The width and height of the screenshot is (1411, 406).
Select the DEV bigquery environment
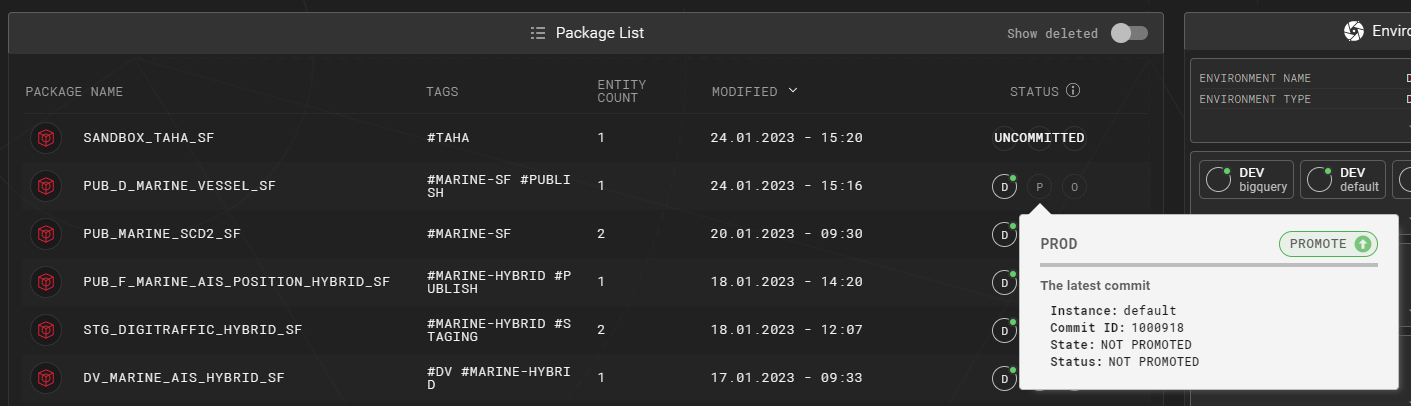coord(1246,180)
